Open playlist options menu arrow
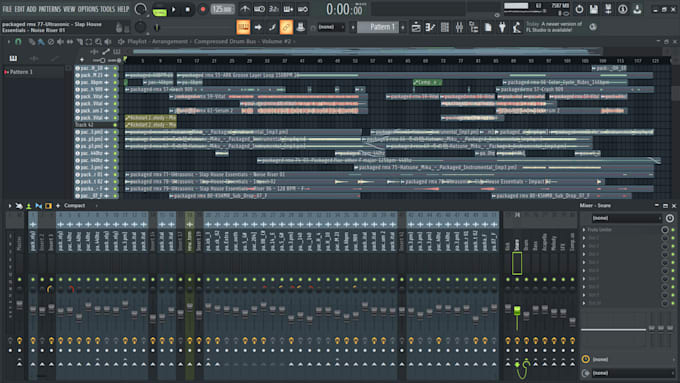This screenshot has height=383, width=680. point(8,42)
